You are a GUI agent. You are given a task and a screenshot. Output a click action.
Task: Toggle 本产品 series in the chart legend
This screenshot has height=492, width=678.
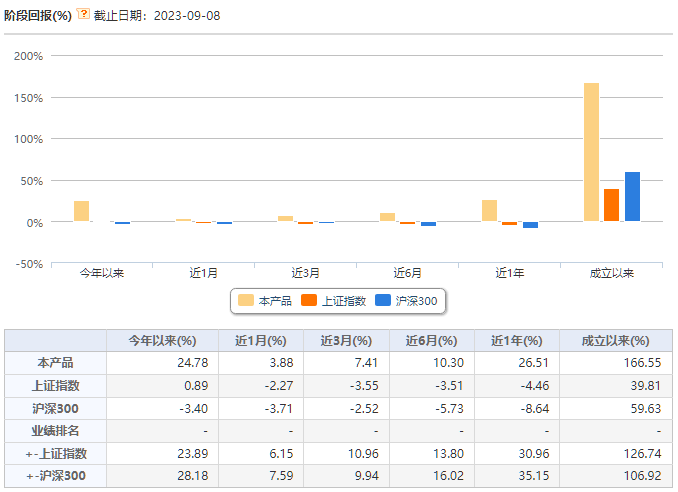(265, 300)
